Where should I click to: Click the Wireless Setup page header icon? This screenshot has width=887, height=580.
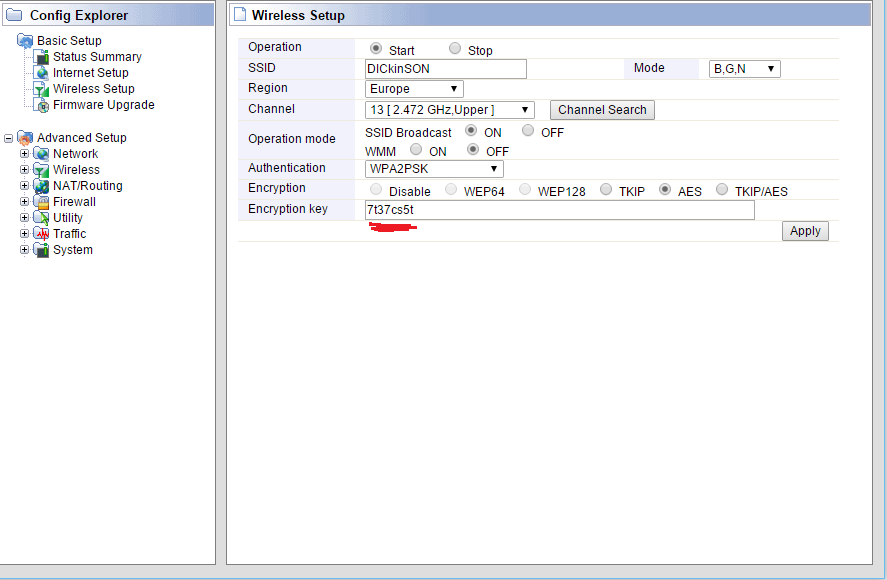pos(240,15)
